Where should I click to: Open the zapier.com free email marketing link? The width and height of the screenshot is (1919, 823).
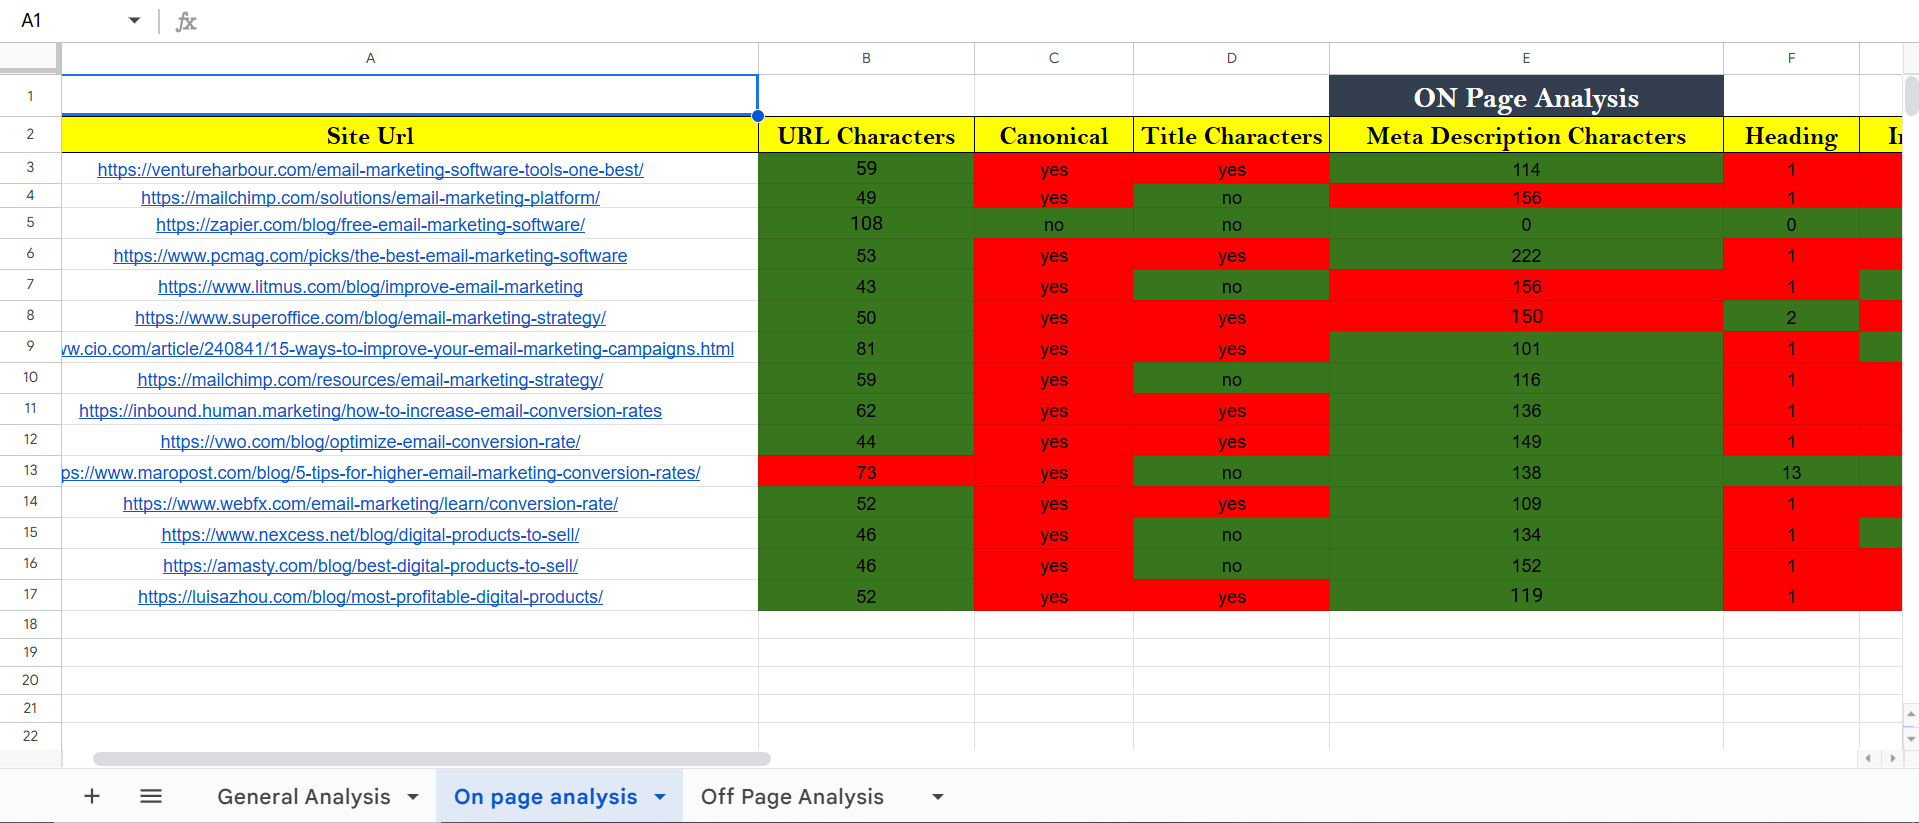point(370,225)
